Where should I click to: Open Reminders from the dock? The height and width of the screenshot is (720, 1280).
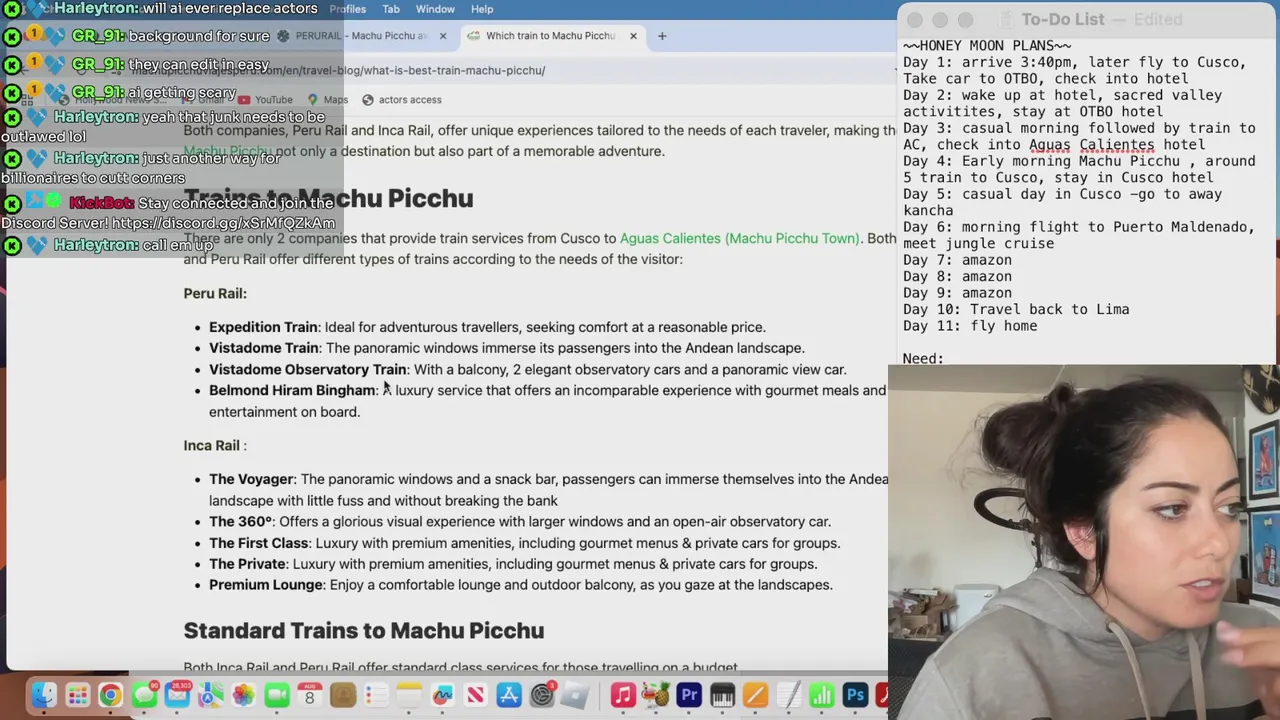click(x=376, y=695)
